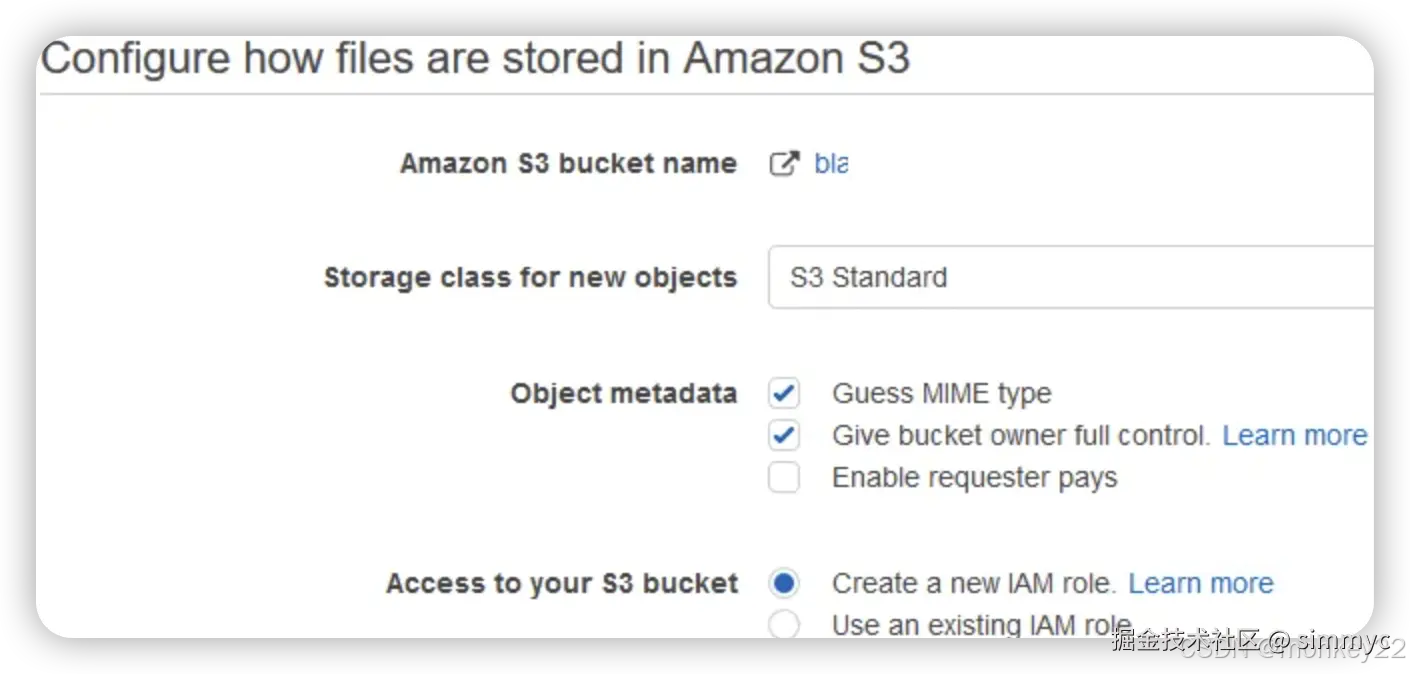Viewport: 1410px width, 674px height.
Task: Click the 'Object metadata' field label
Action: point(623,394)
